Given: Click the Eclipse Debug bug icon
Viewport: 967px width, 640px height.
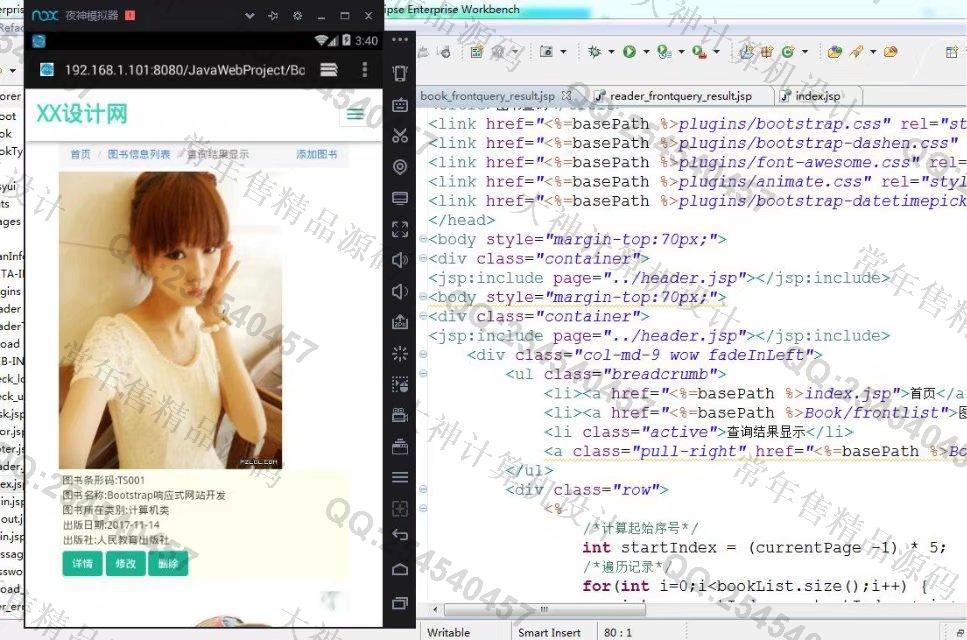Looking at the screenshot, I should click(x=595, y=52).
